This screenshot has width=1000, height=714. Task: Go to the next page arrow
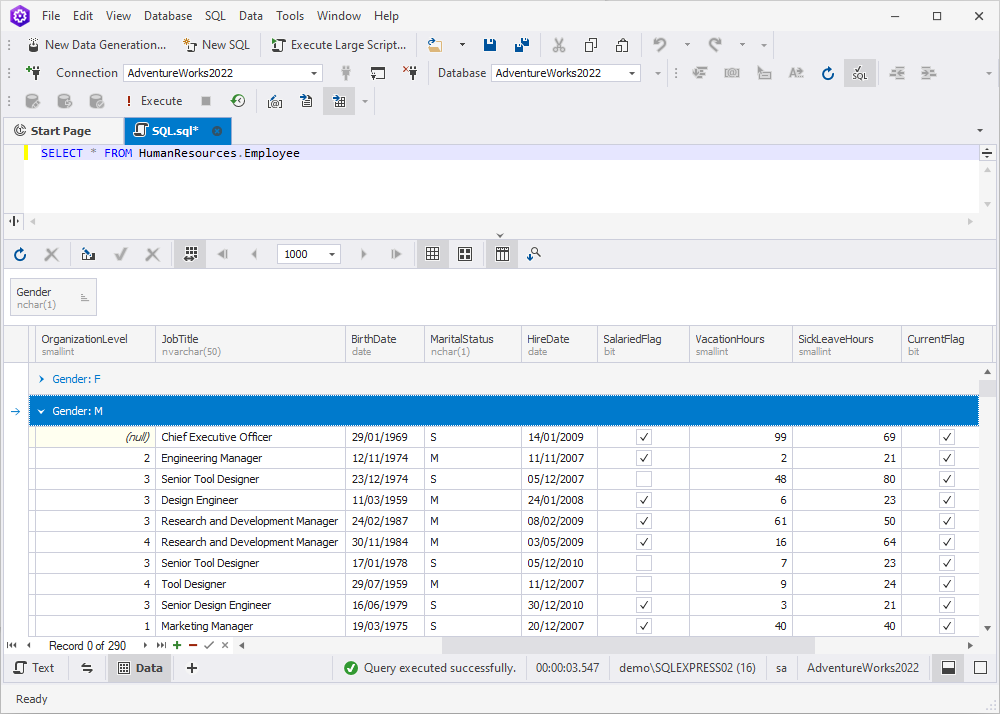click(364, 254)
